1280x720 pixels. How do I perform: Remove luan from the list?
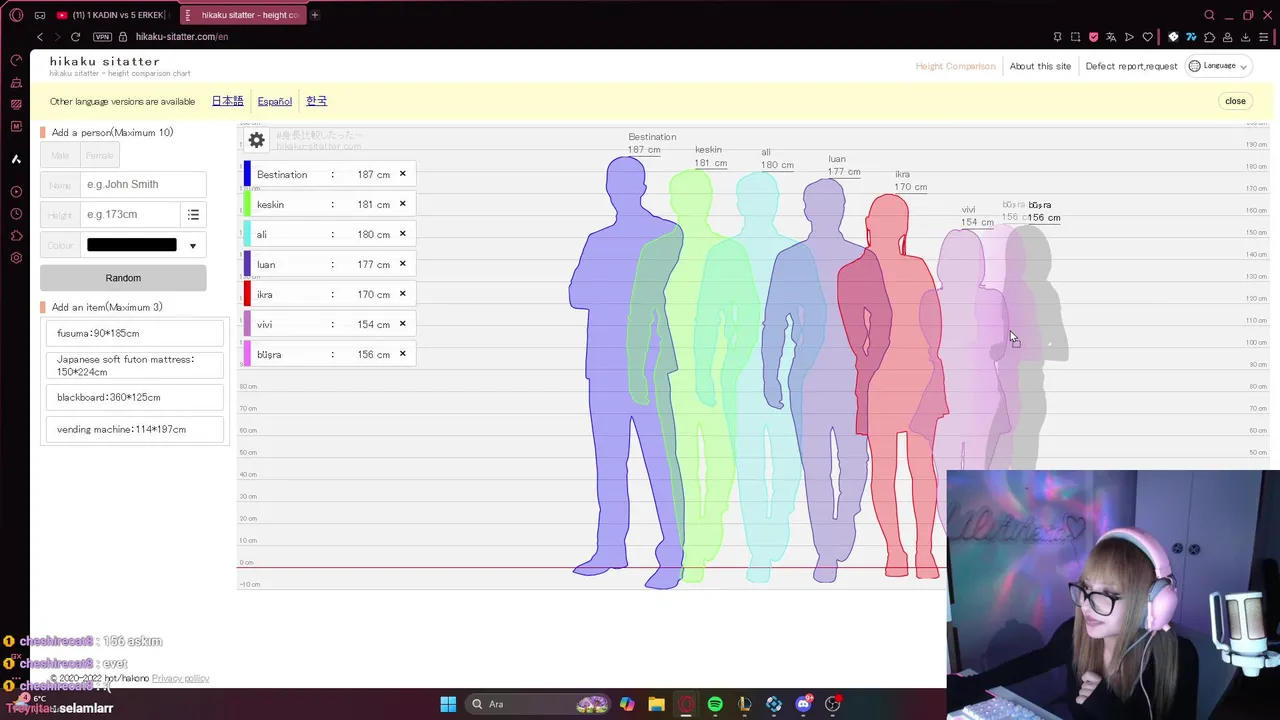pos(403,264)
